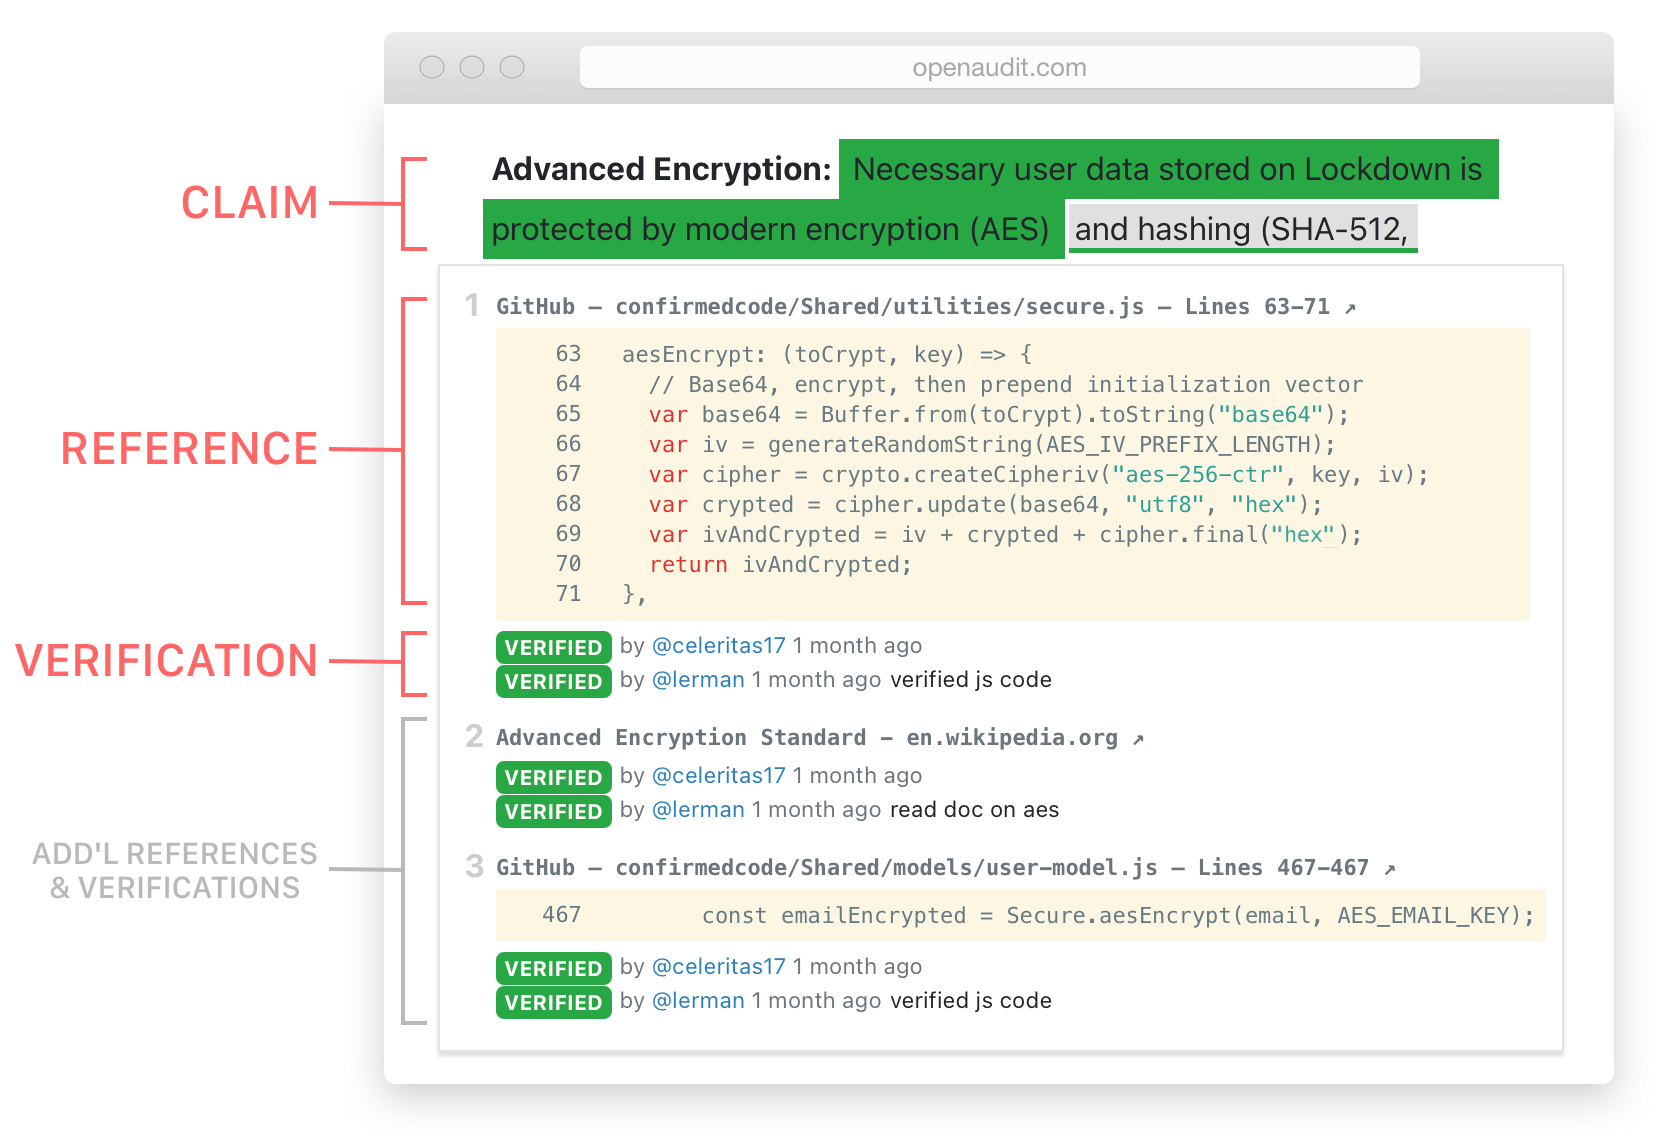Click code line 69 'var ivAndCrypted'
This screenshot has width=1654, height=1136.
(x=1005, y=534)
